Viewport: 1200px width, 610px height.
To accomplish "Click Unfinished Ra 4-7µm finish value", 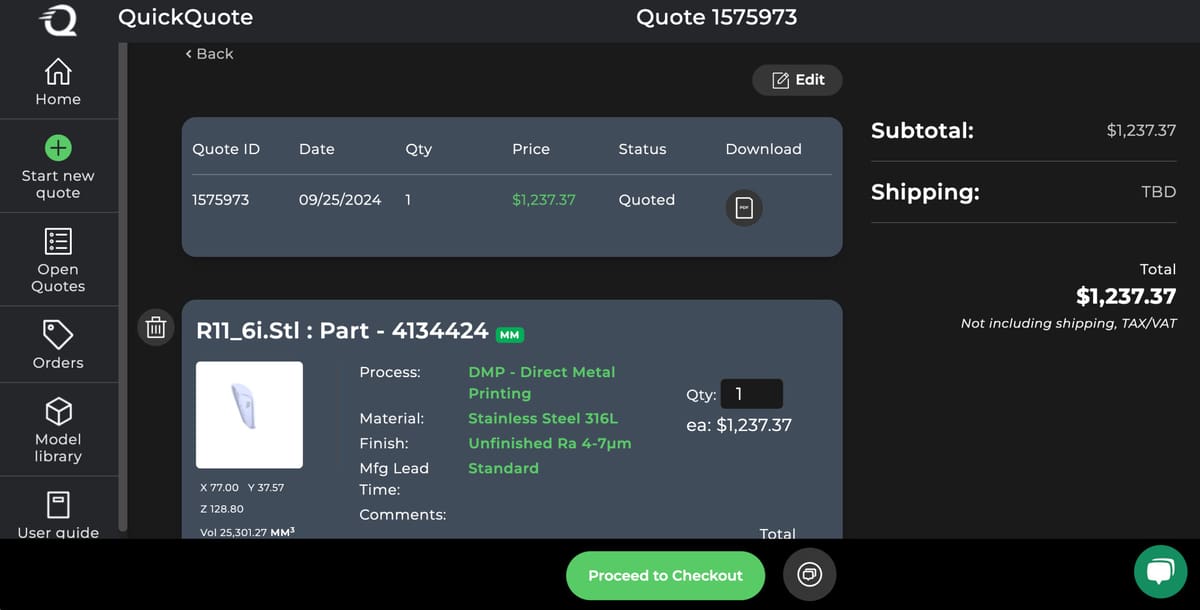I will pos(550,443).
